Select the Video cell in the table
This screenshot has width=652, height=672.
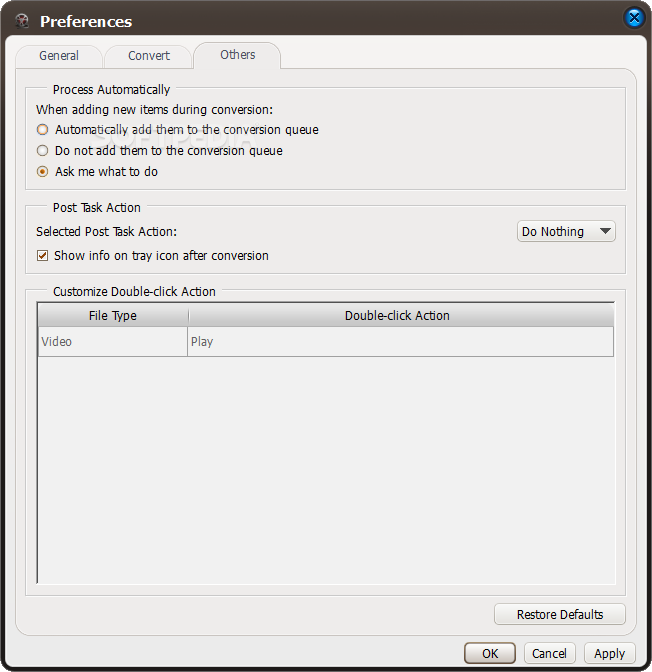point(113,342)
